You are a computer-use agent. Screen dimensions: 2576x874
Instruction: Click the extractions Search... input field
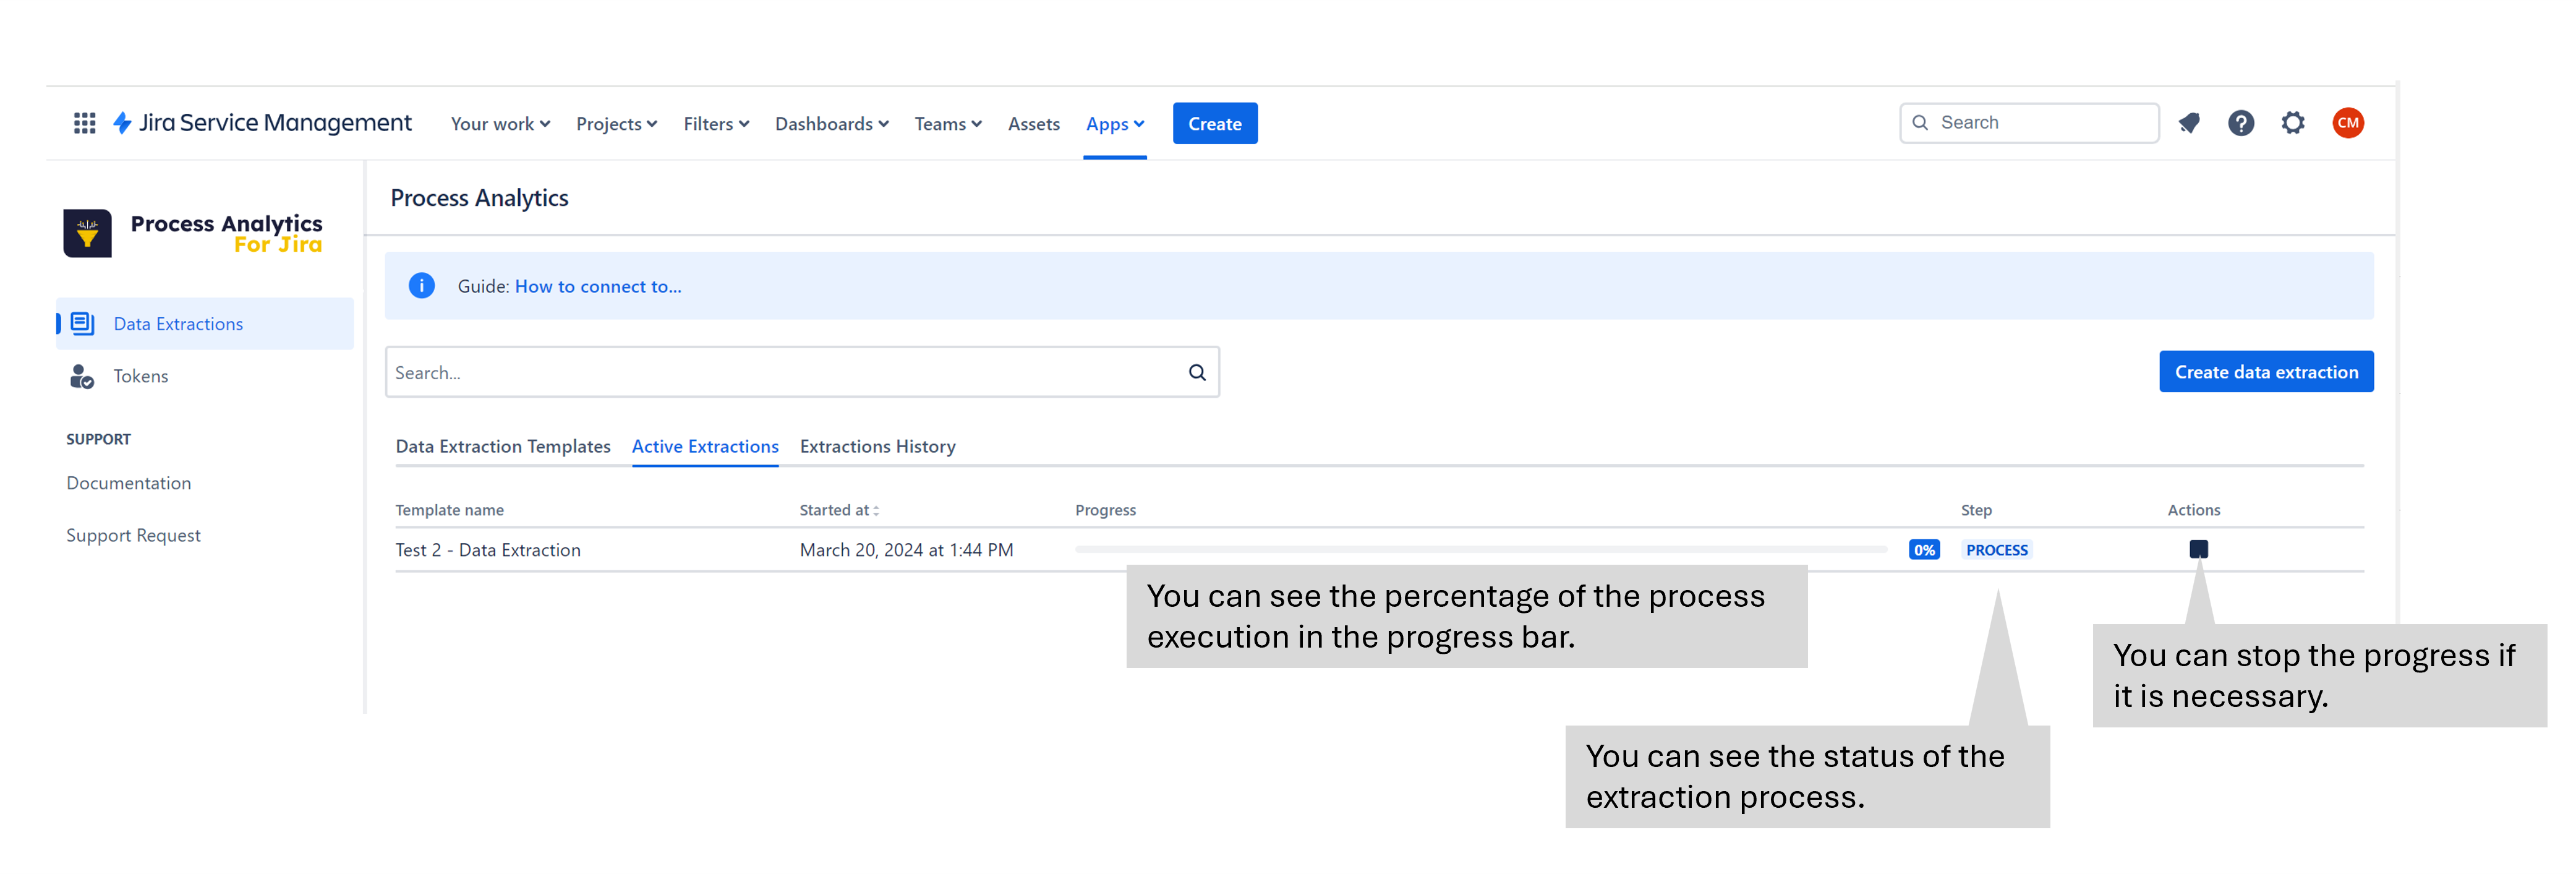pyautogui.click(x=802, y=373)
